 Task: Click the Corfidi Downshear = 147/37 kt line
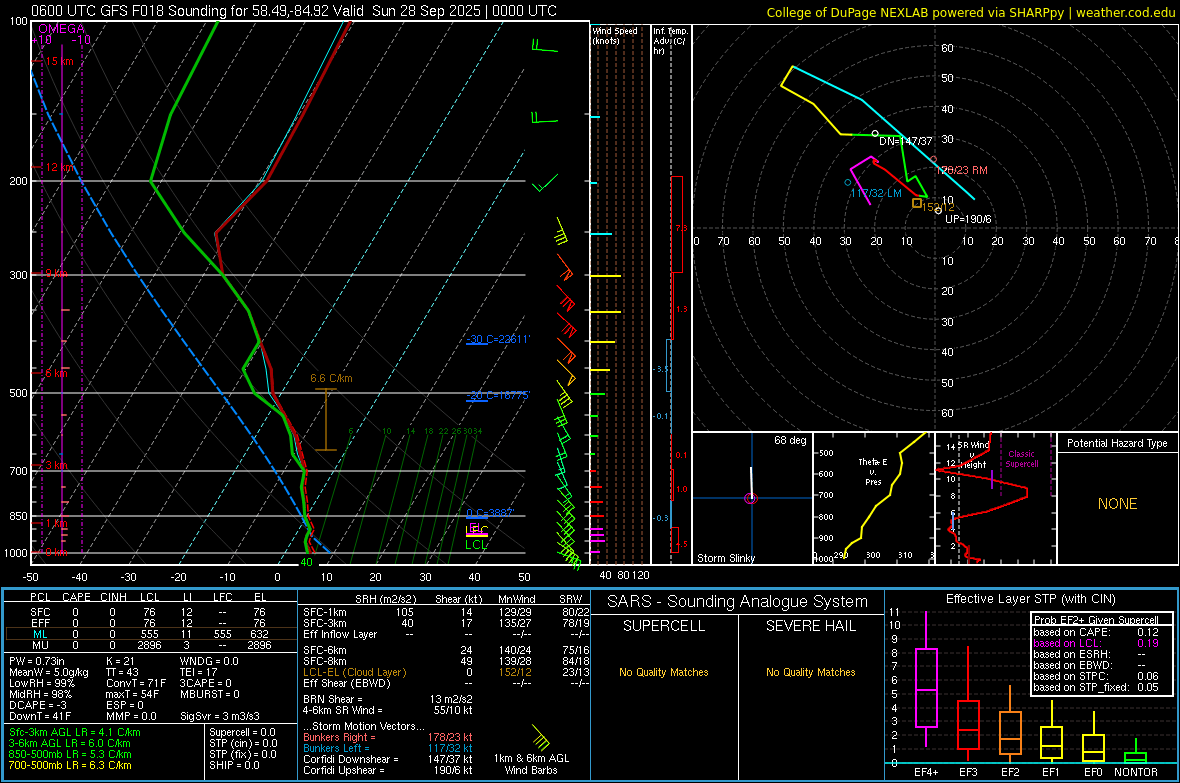(388, 759)
